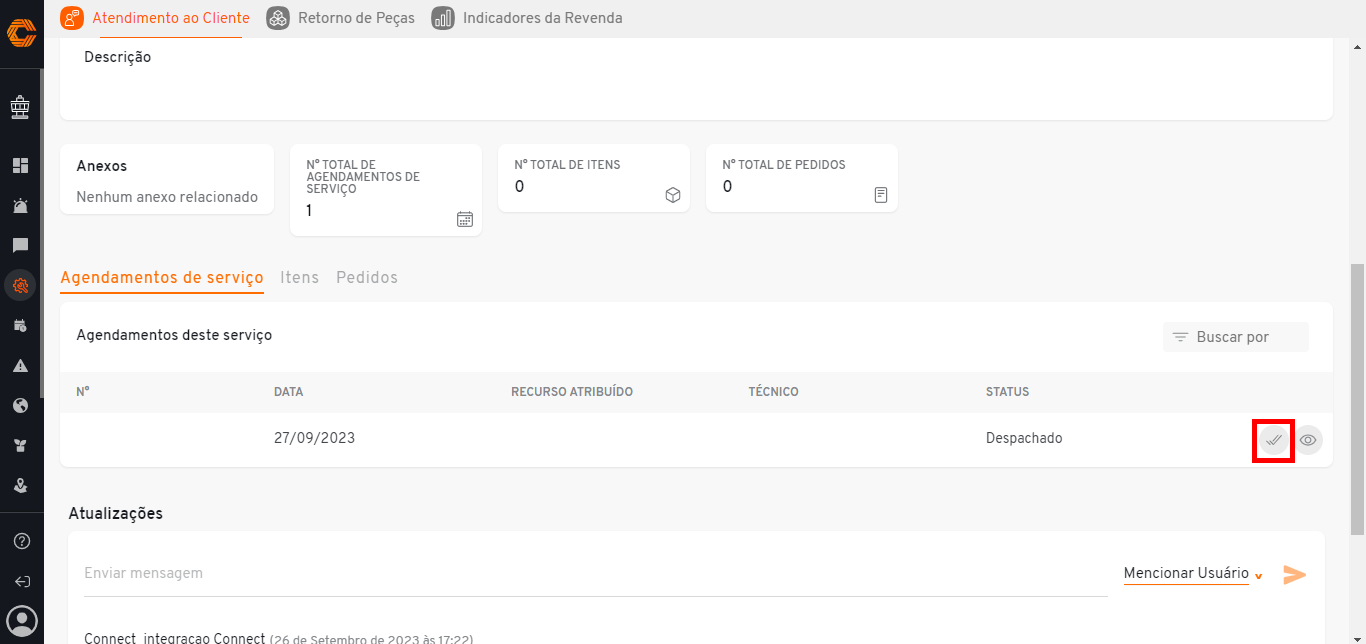
Task: Click the Atualizações heading
Action: [115, 514]
